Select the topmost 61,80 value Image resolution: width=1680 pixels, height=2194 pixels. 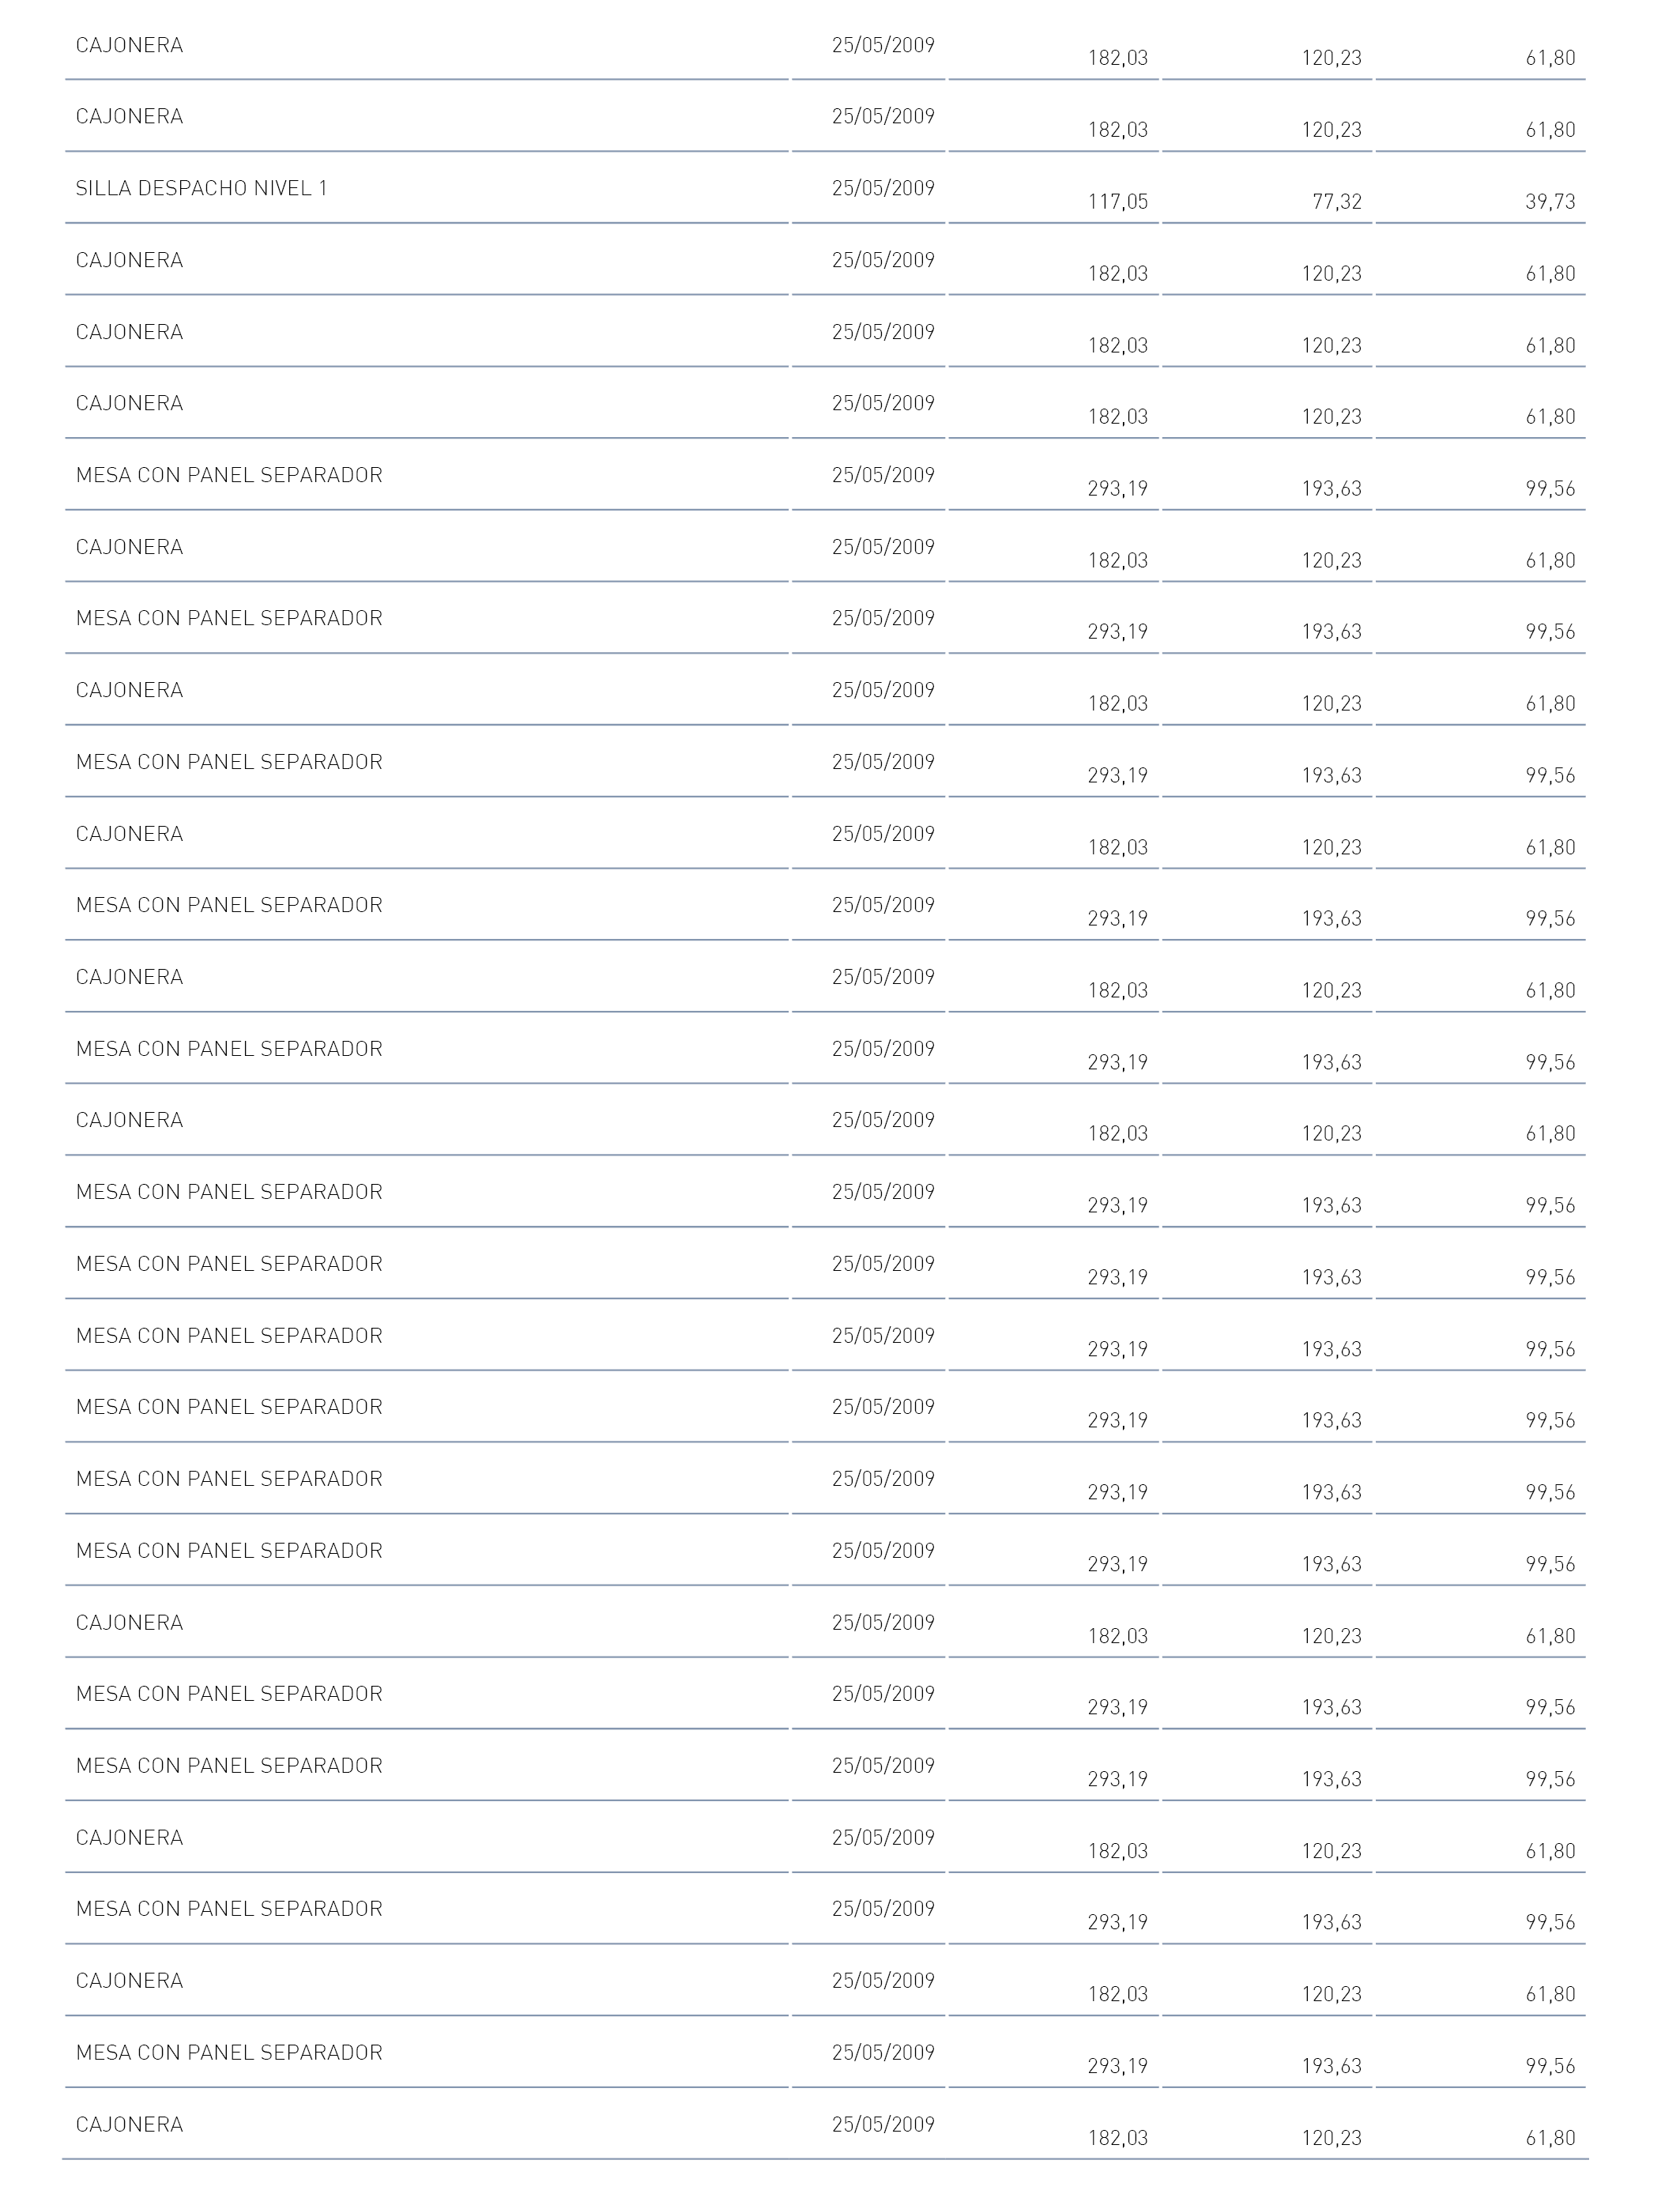coord(1550,58)
